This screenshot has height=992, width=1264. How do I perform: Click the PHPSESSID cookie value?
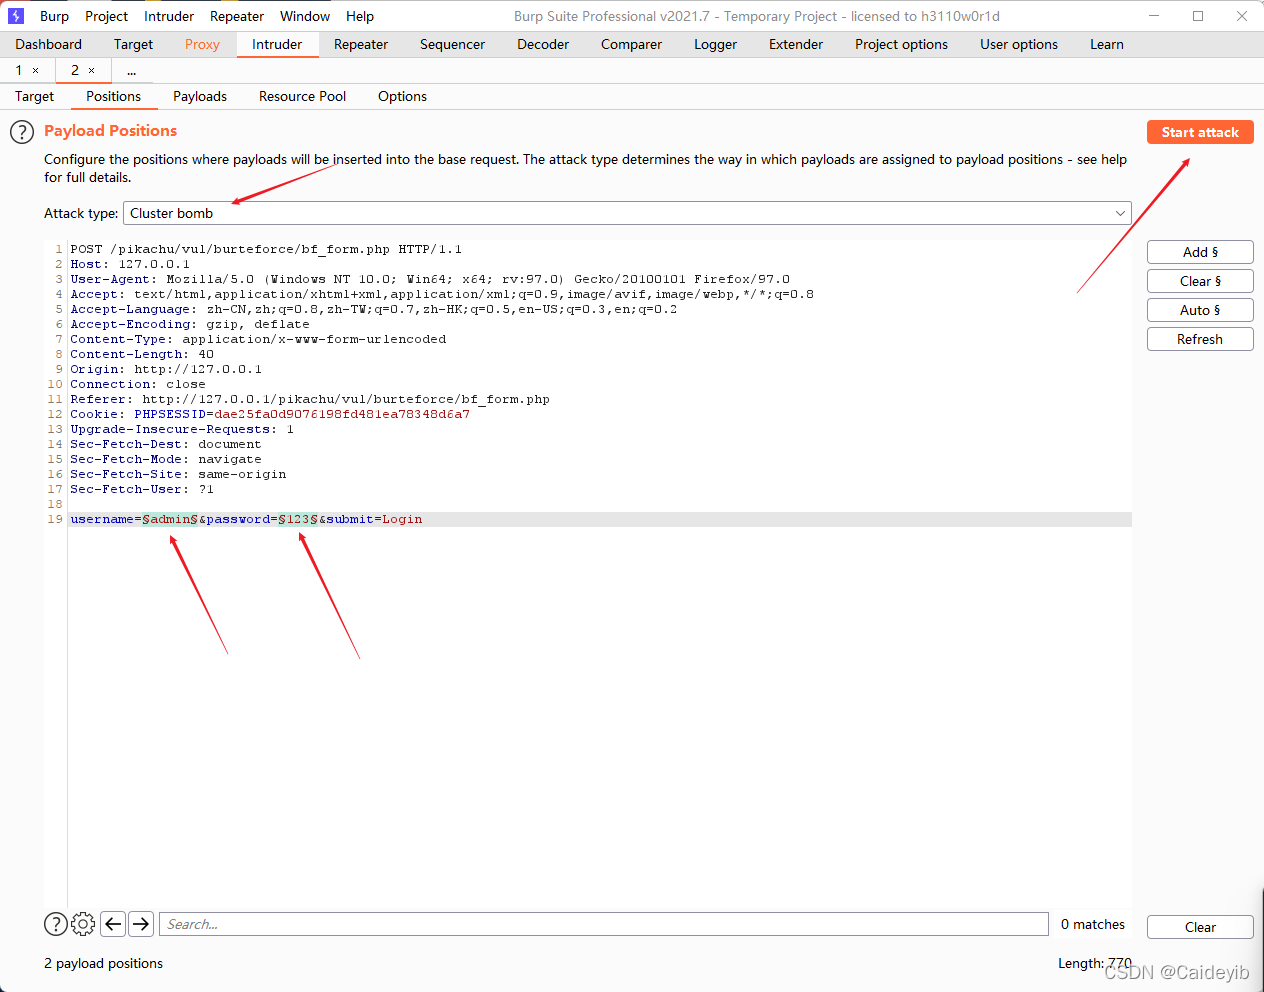click(x=342, y=414)
